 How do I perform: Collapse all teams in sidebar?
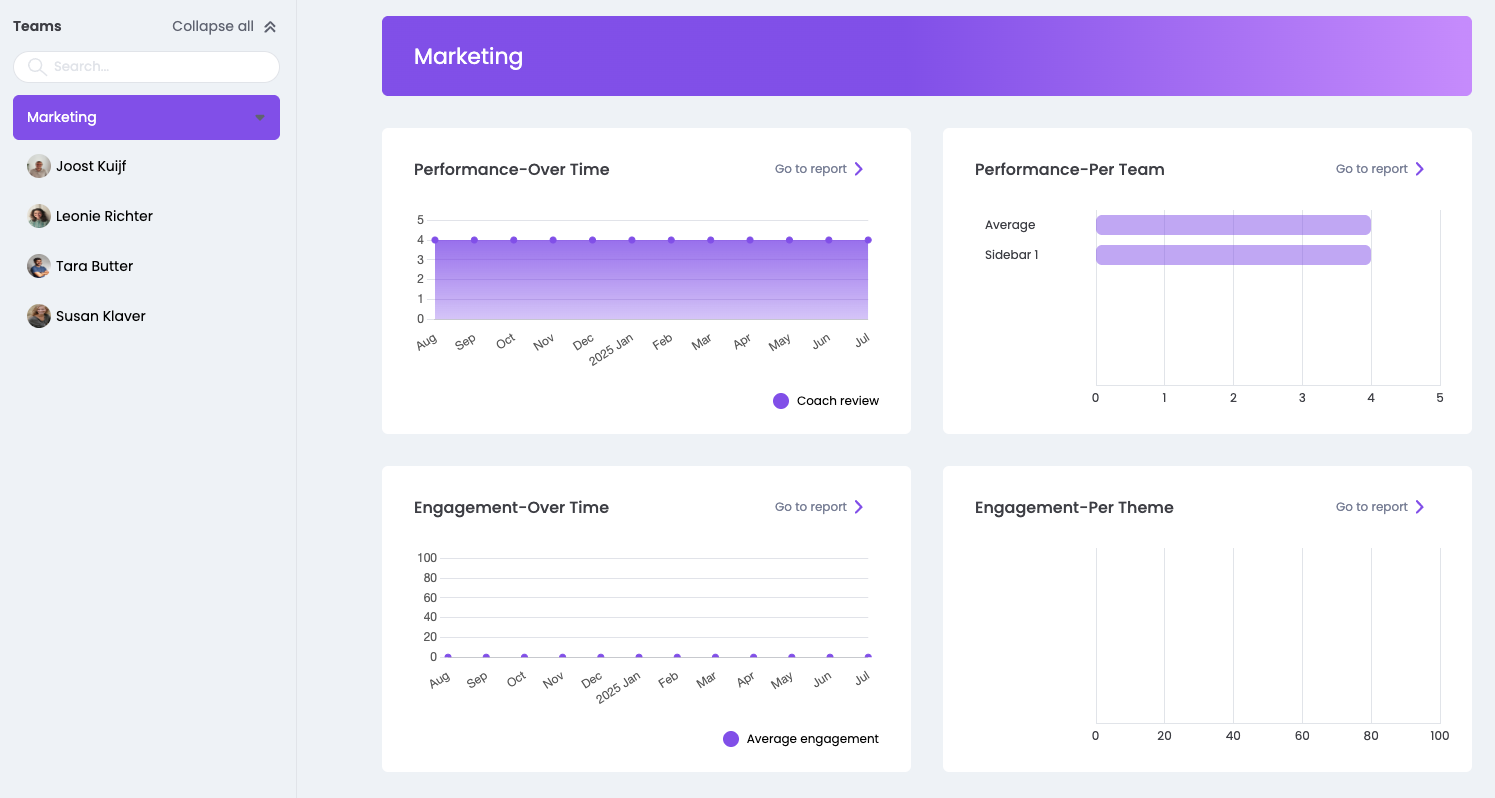[x=213, y=27]
